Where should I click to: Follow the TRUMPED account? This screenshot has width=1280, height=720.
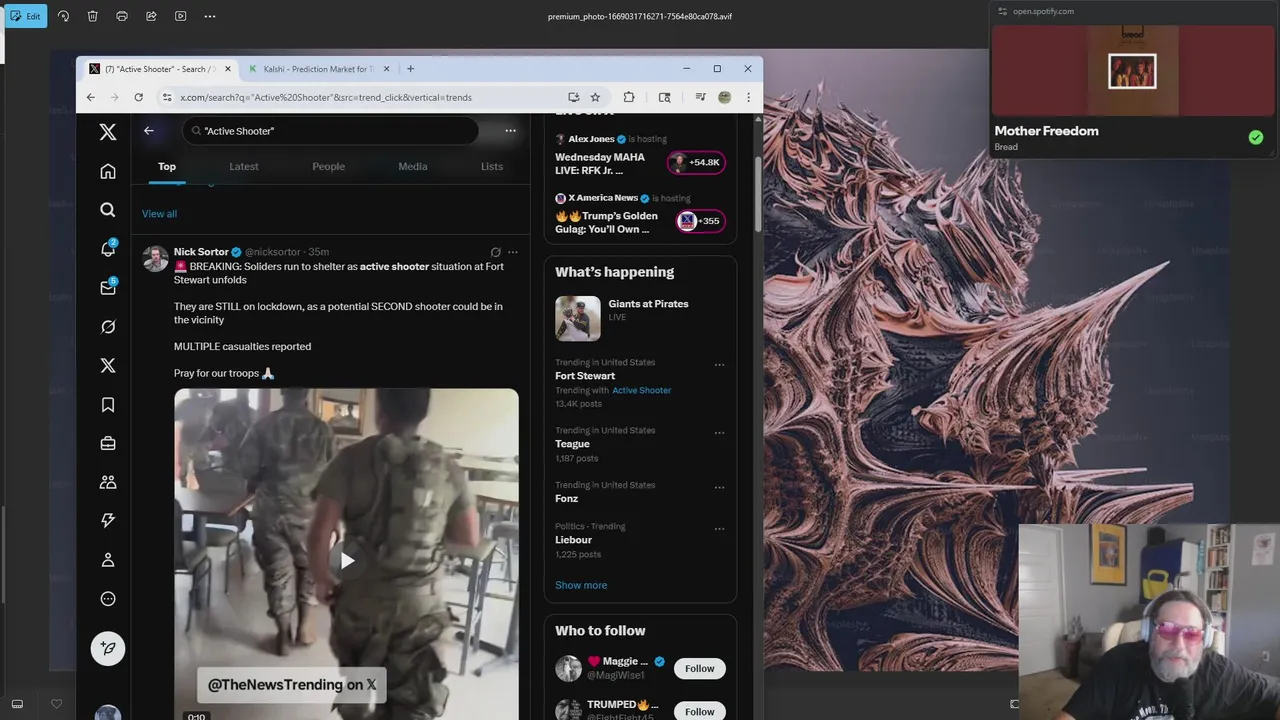tap(700, 711)
